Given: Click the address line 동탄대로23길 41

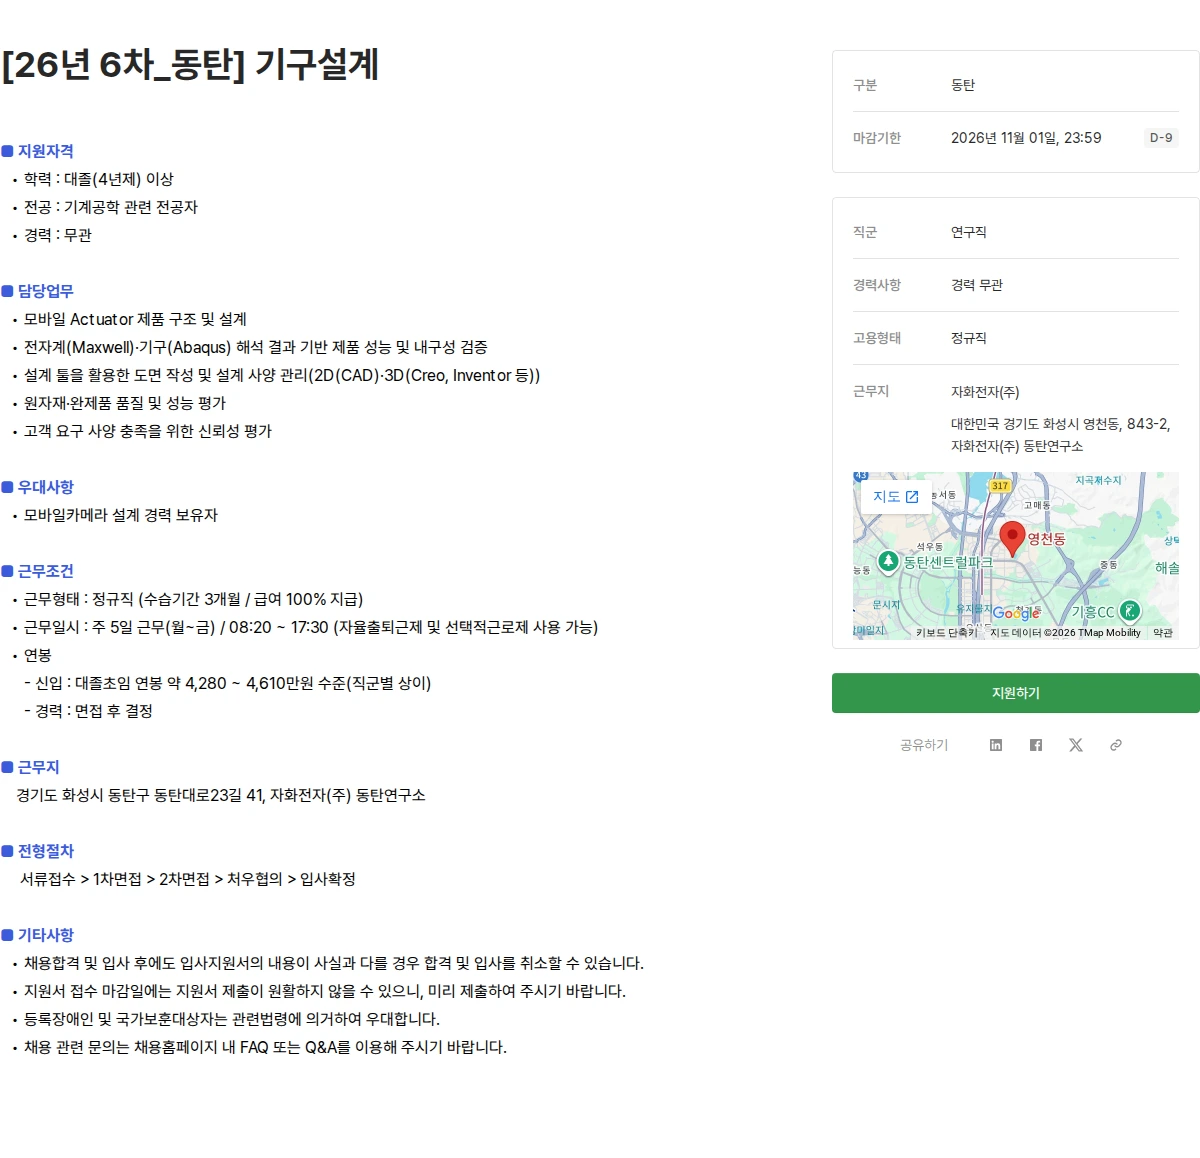Looking at the screenshot, I should point(221,795).
